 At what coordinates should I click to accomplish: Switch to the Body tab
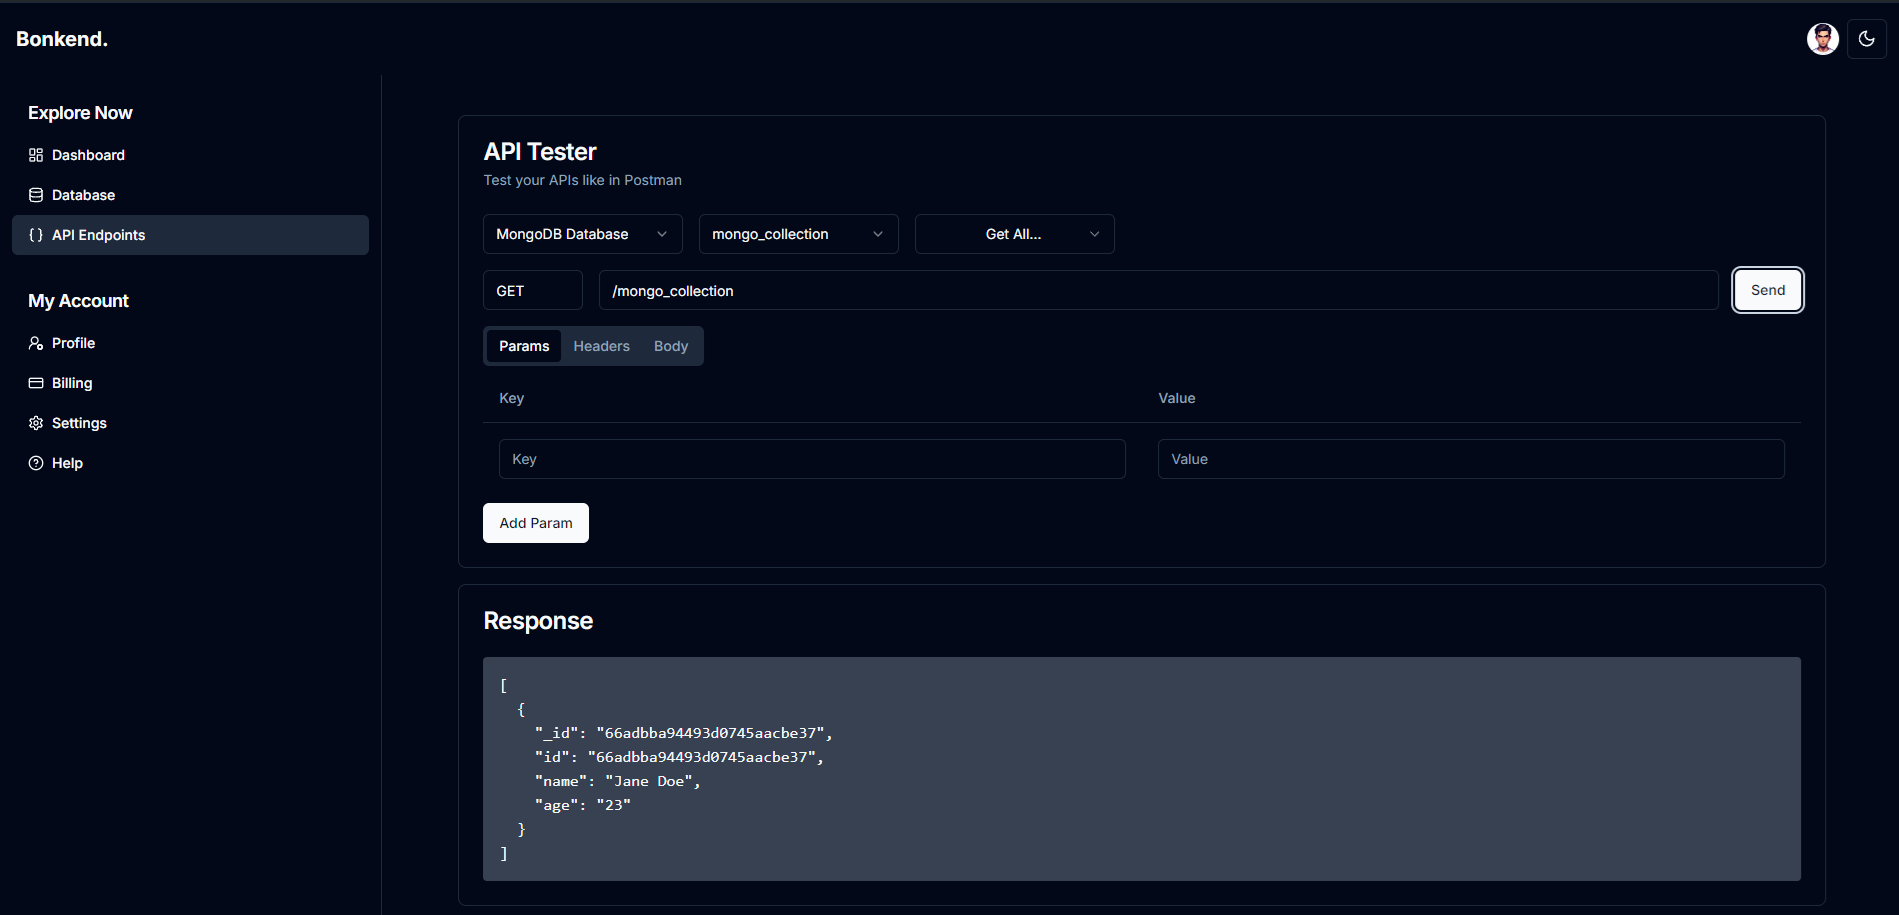click(x=670, y=346)
